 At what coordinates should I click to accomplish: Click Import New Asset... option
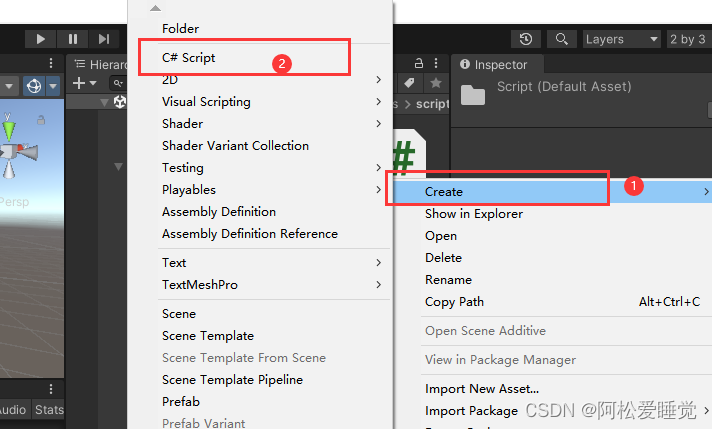482,389
